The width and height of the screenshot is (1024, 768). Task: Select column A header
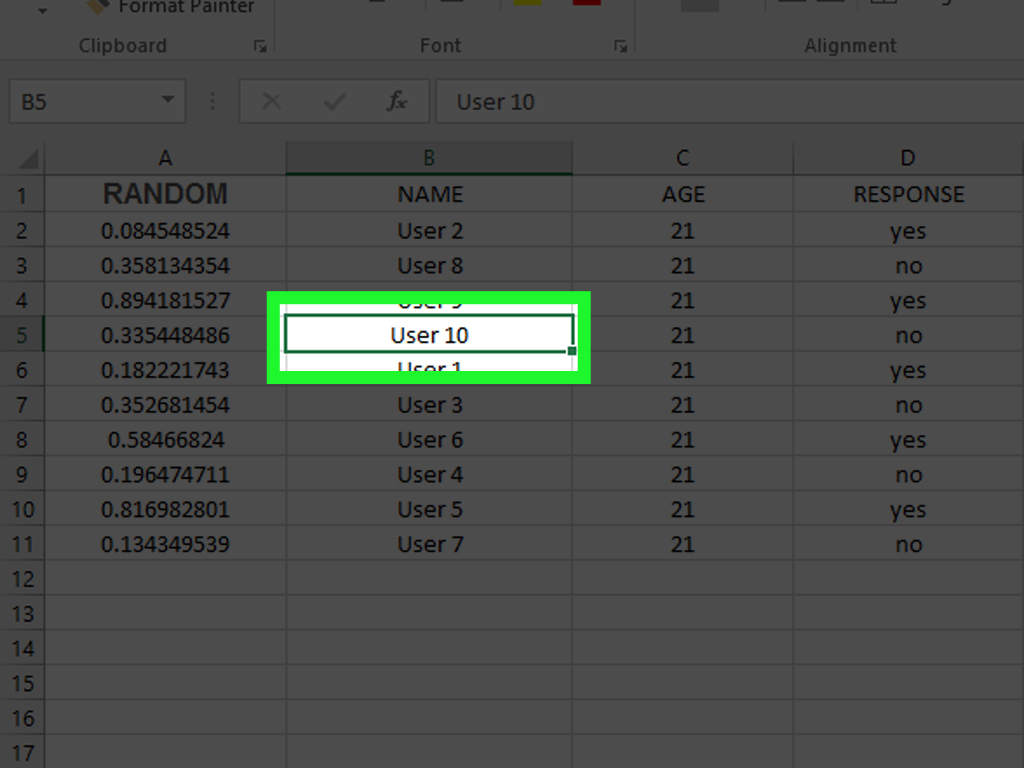pyautogui.click(x=165, y=157)
